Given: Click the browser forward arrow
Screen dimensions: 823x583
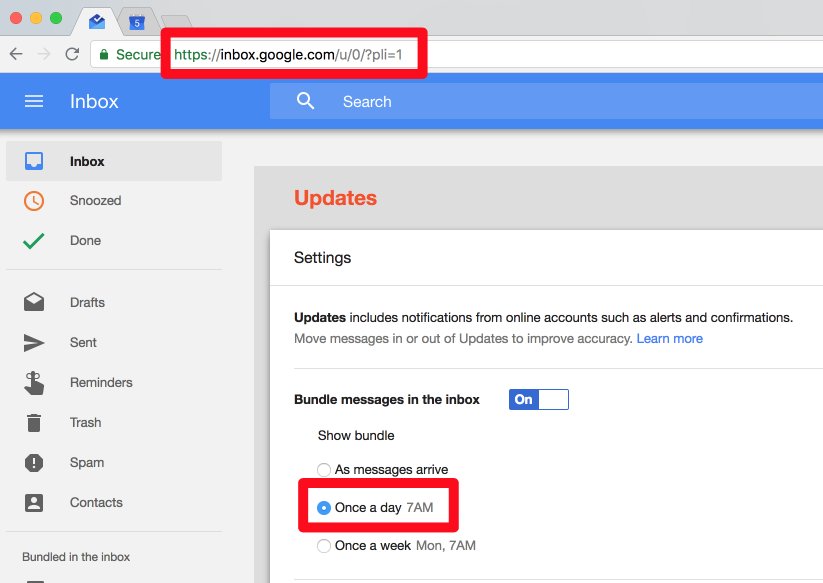Looking at the screenshot, I should point(45,54).
